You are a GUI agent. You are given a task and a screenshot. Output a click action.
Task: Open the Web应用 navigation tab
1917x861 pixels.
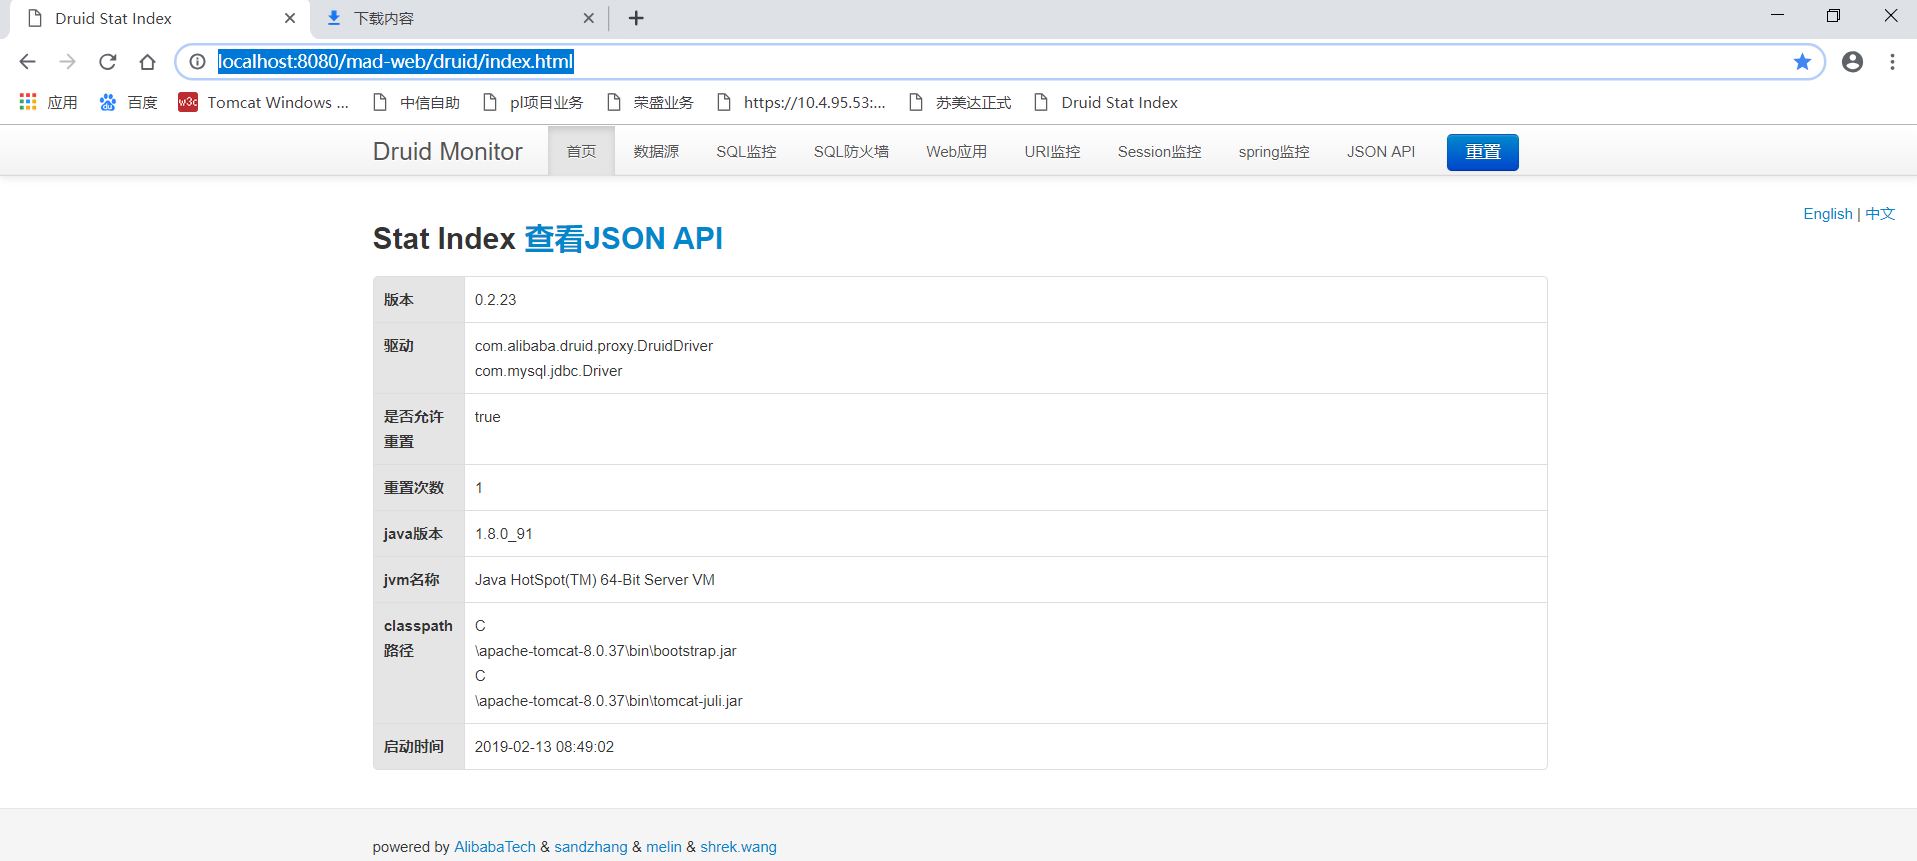pos(956,151)
